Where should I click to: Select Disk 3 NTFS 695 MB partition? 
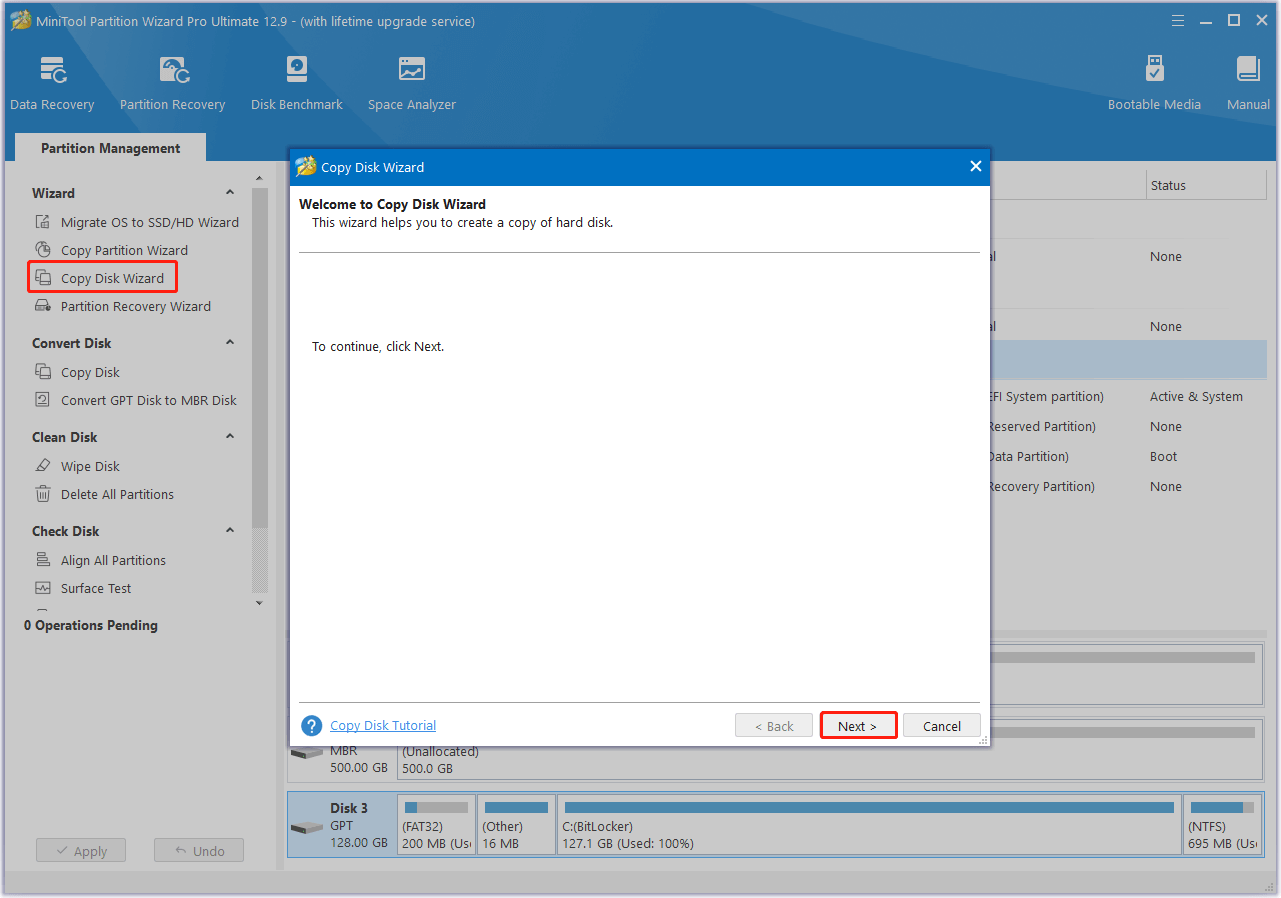[1223, 824]
